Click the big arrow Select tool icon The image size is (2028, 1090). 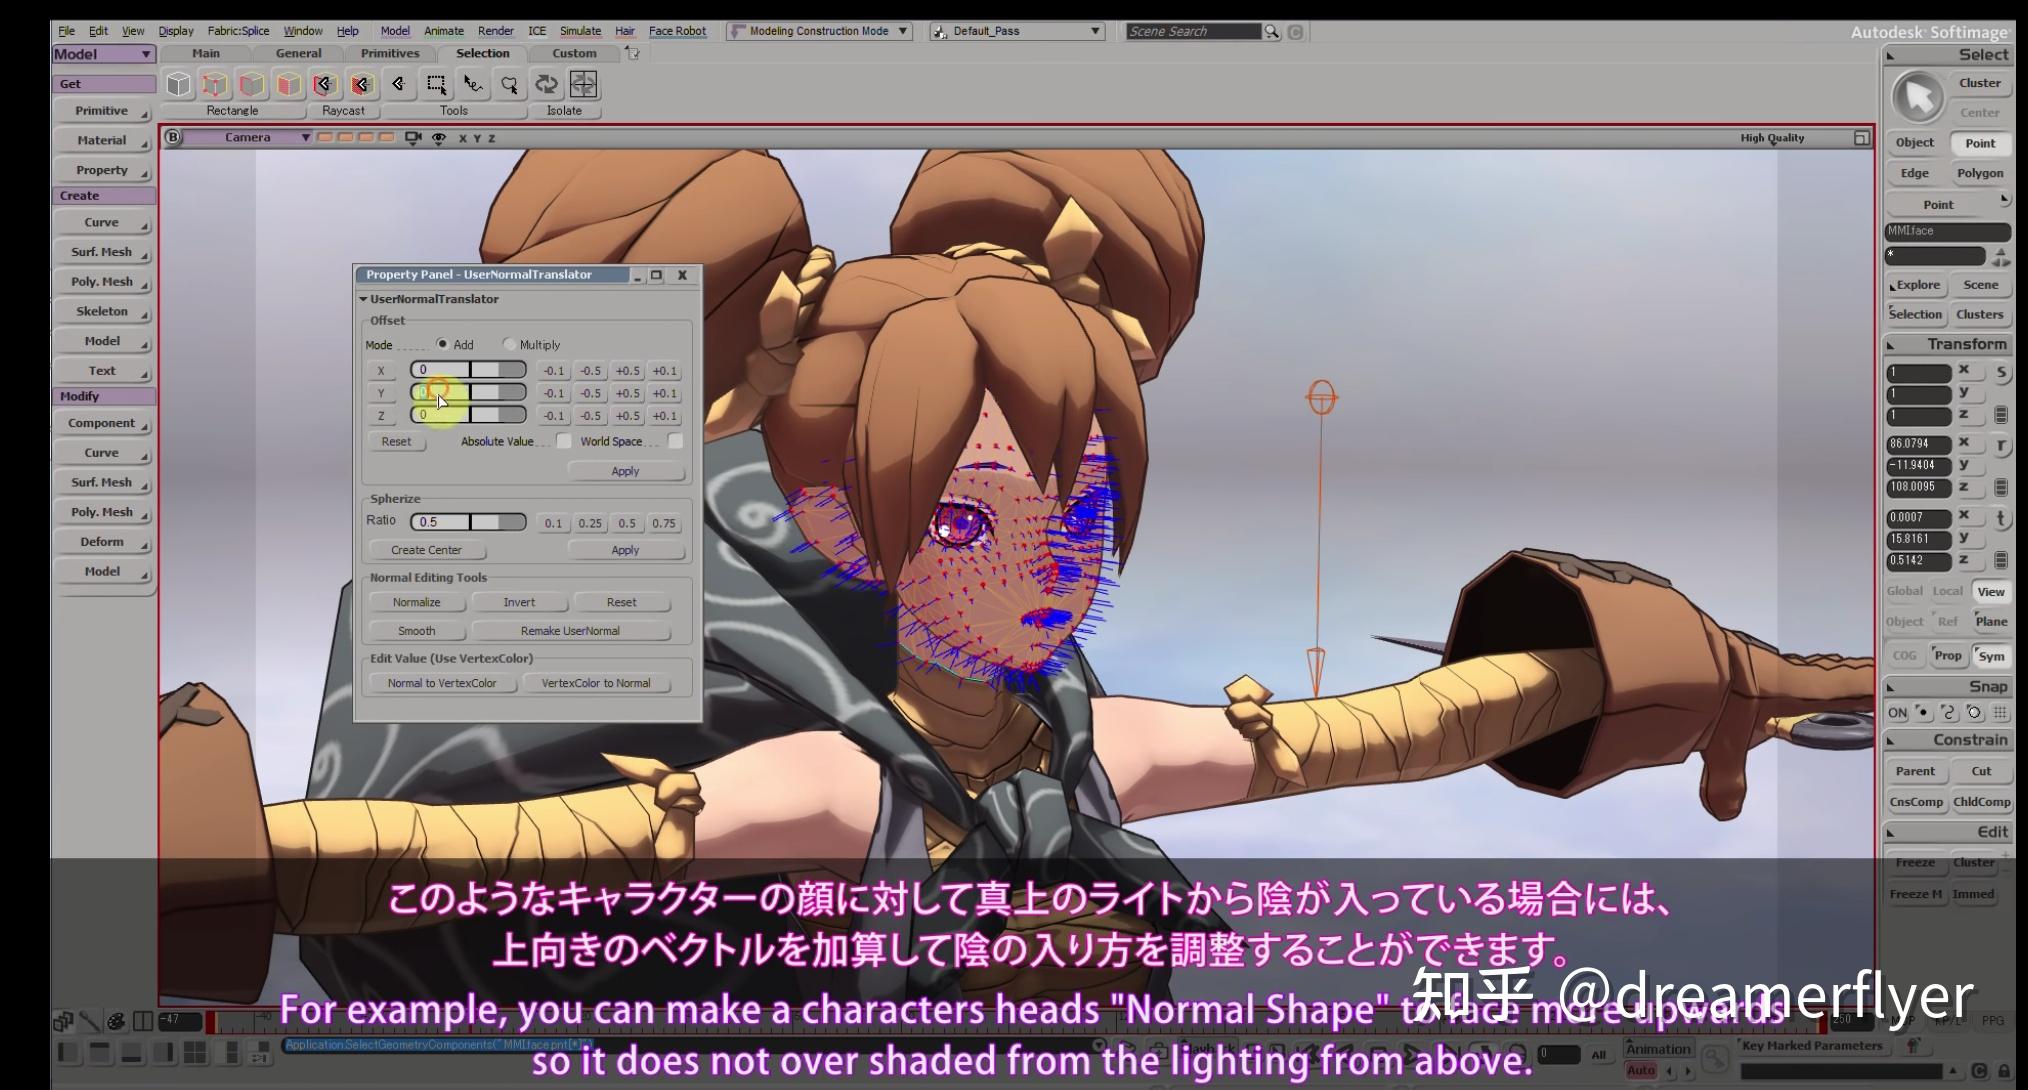pos(1917,97)
